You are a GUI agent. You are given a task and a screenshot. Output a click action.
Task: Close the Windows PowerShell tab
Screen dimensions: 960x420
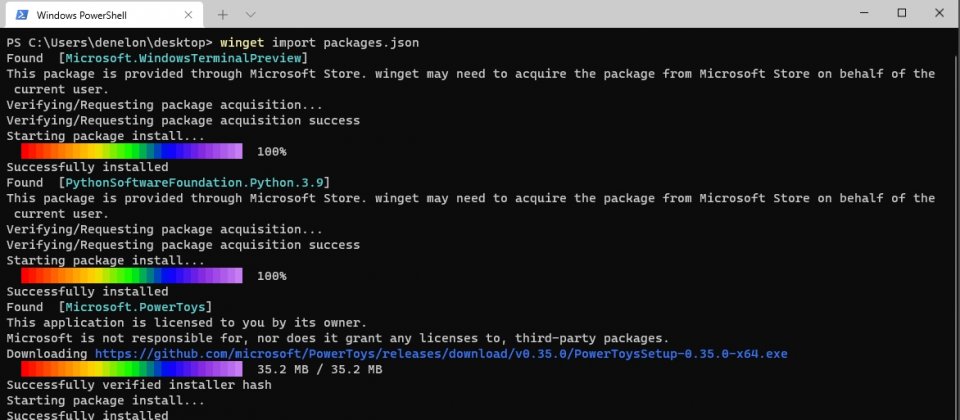click(x=188, y=15)
